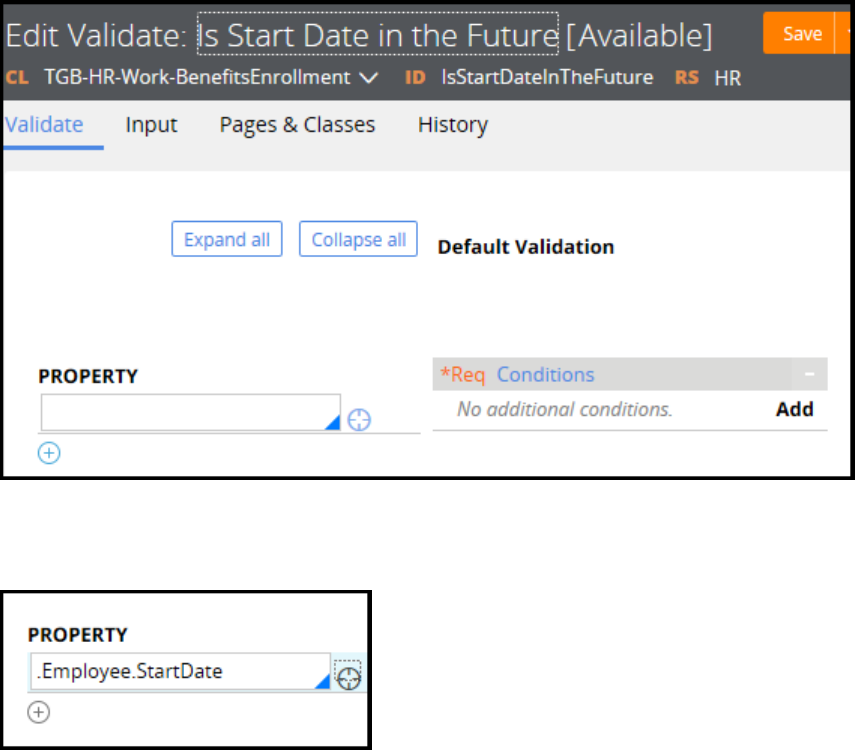Open the Input tab

151,125
